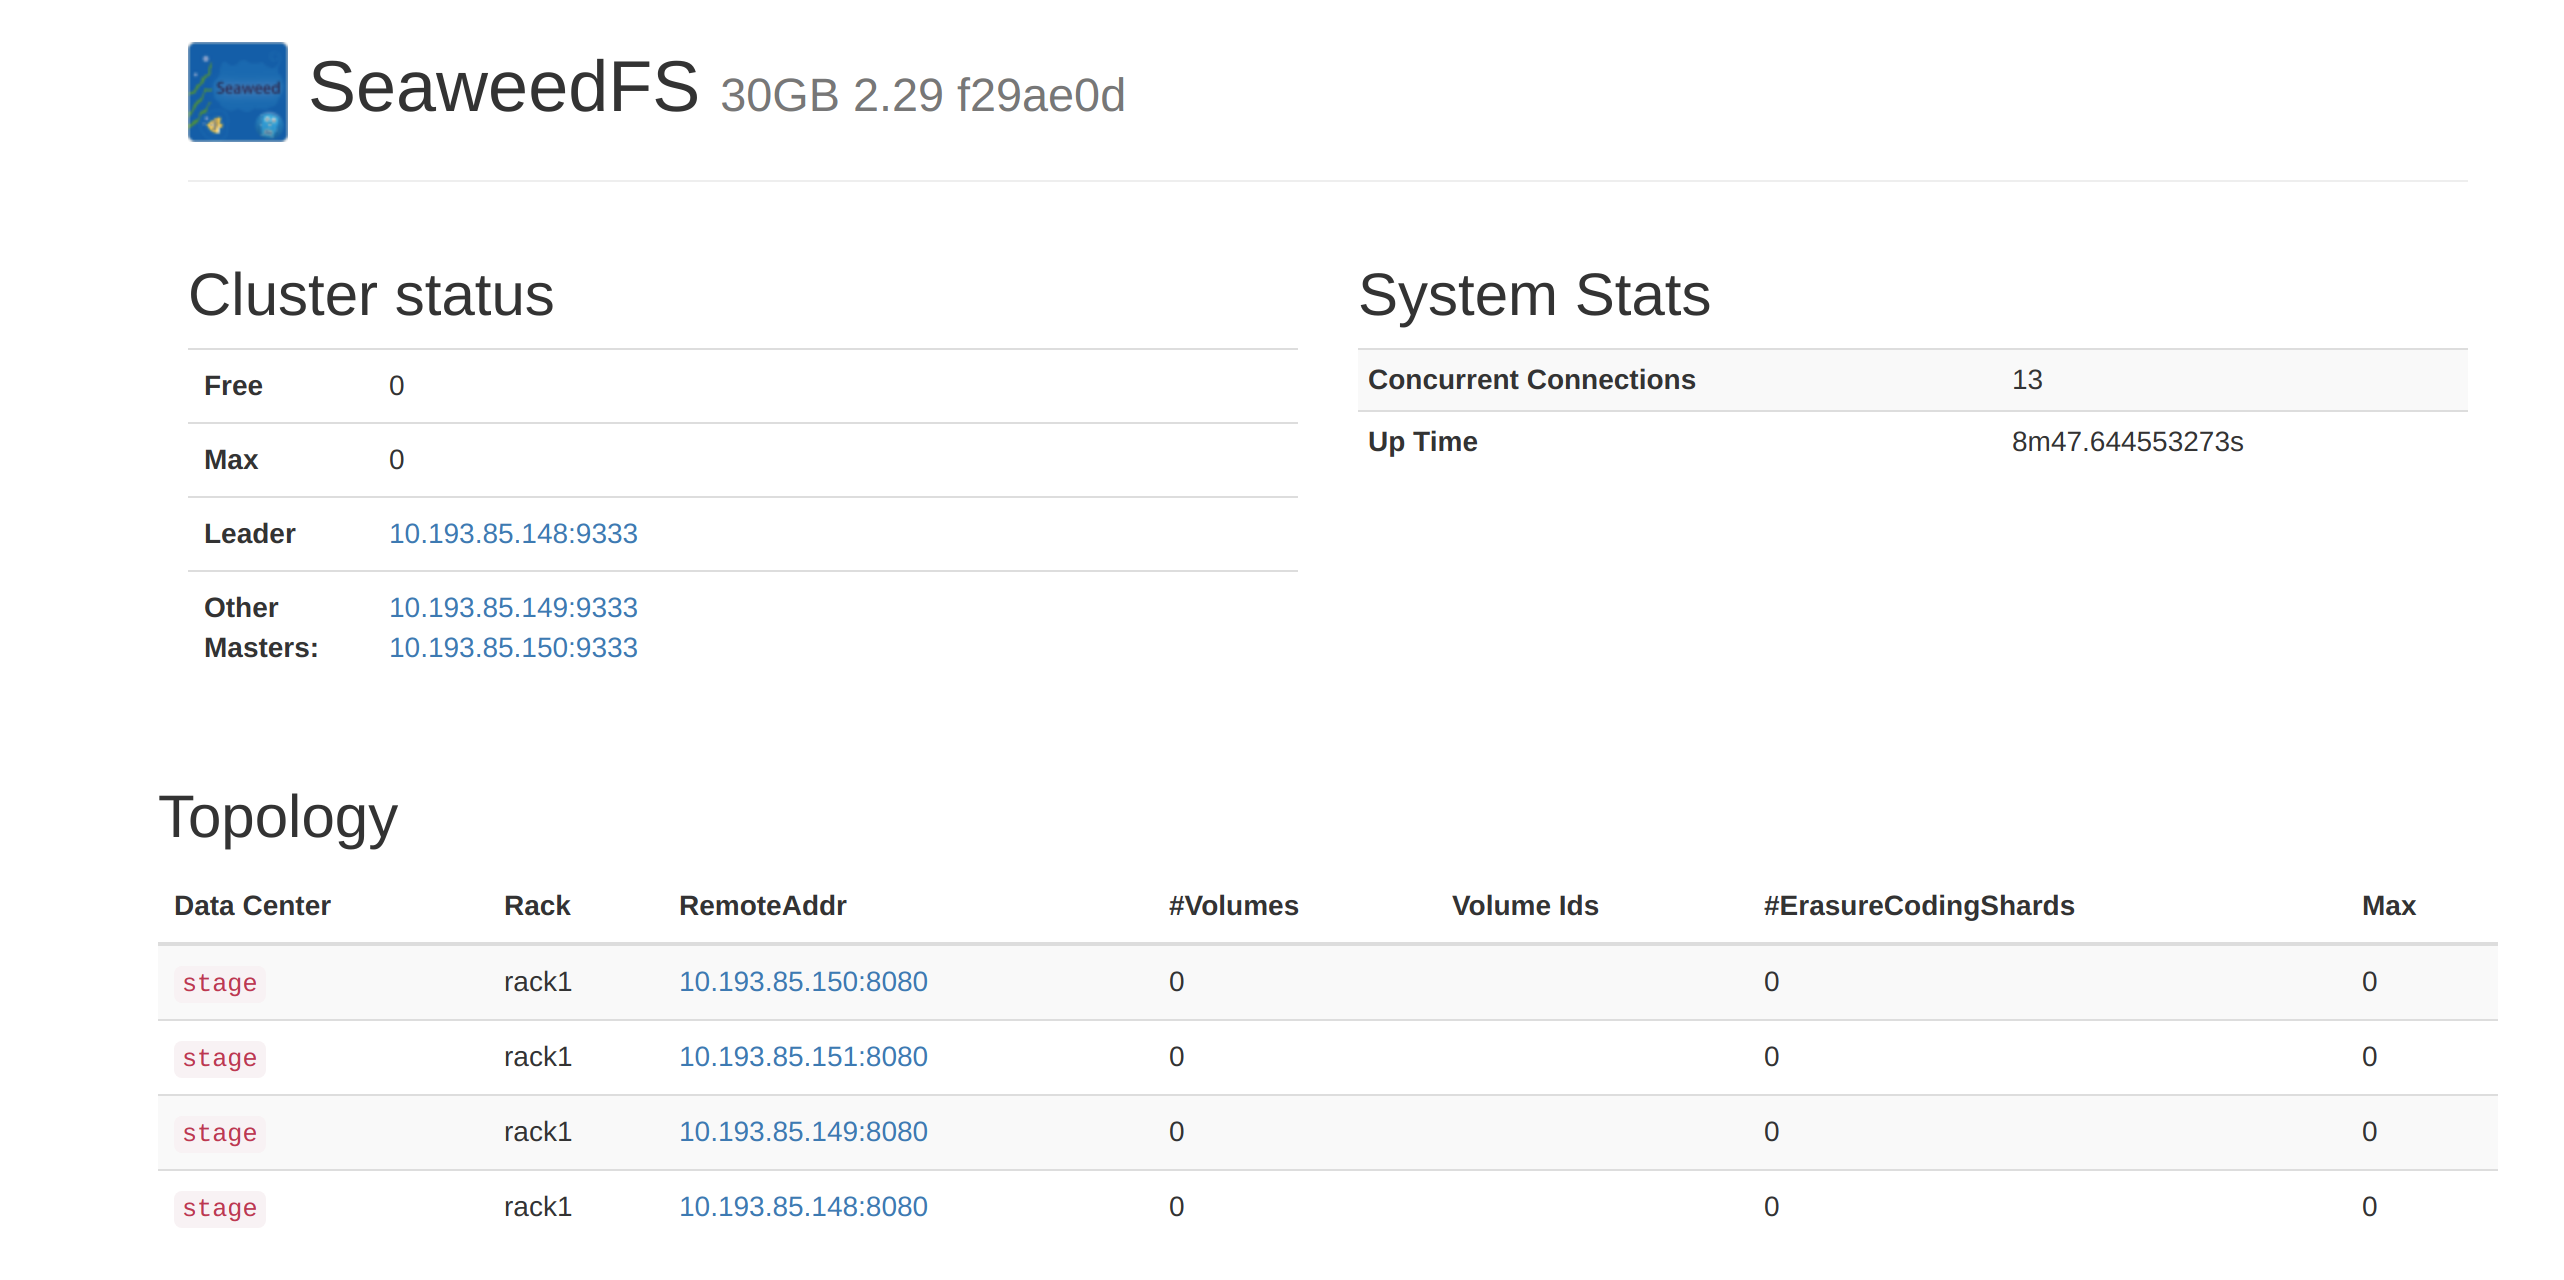
Task: Click the Leader row label
Action: click(x=250, y=534)
